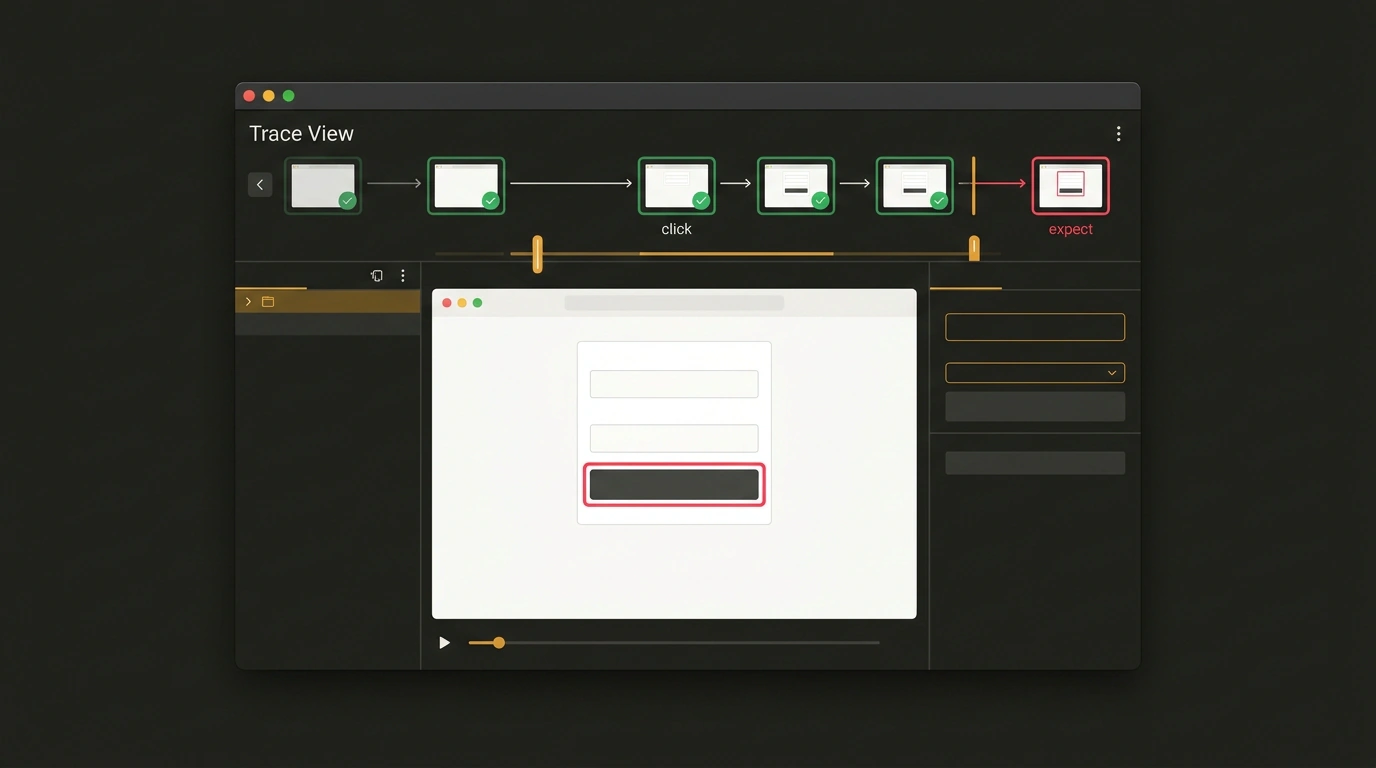Click the first input field in preview form
Viewport: 1376px width, 768px height.
pyautogui.click(x=674, y=384)
